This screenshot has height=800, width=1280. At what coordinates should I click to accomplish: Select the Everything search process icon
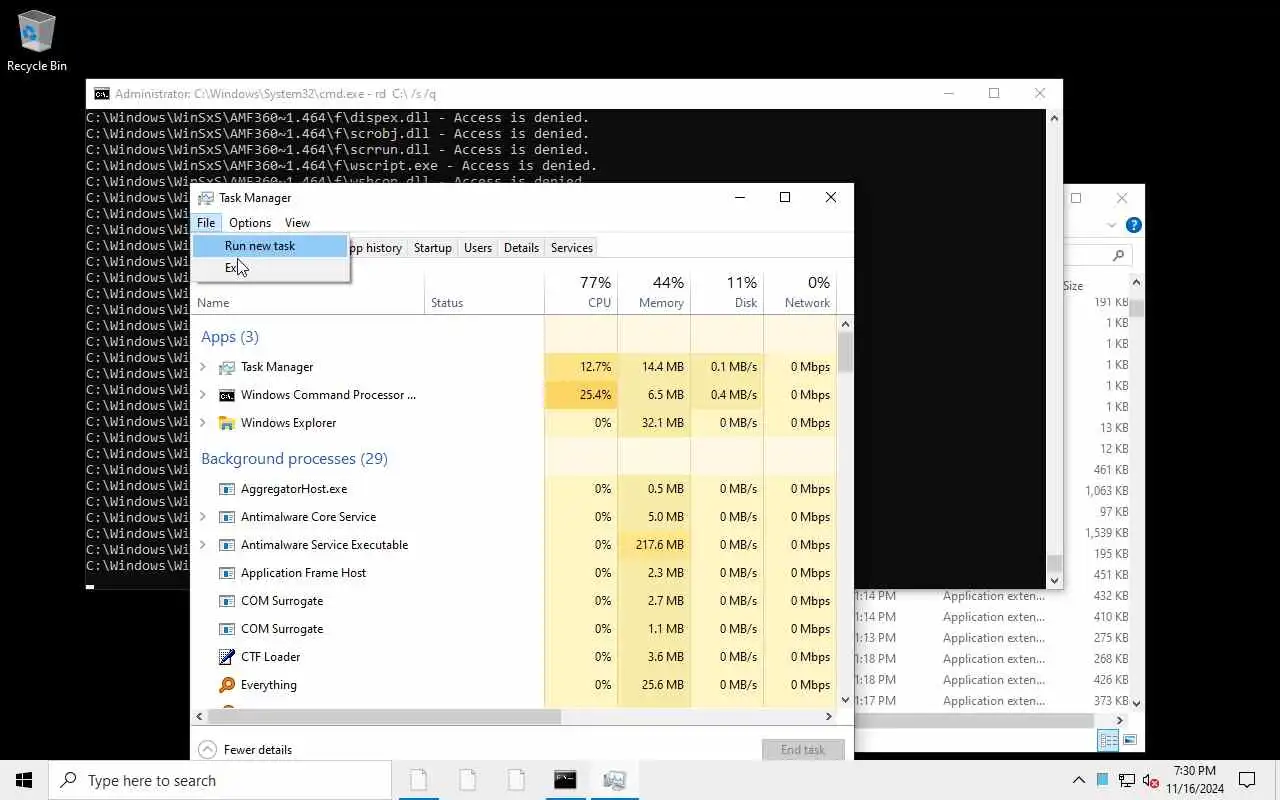227,685
